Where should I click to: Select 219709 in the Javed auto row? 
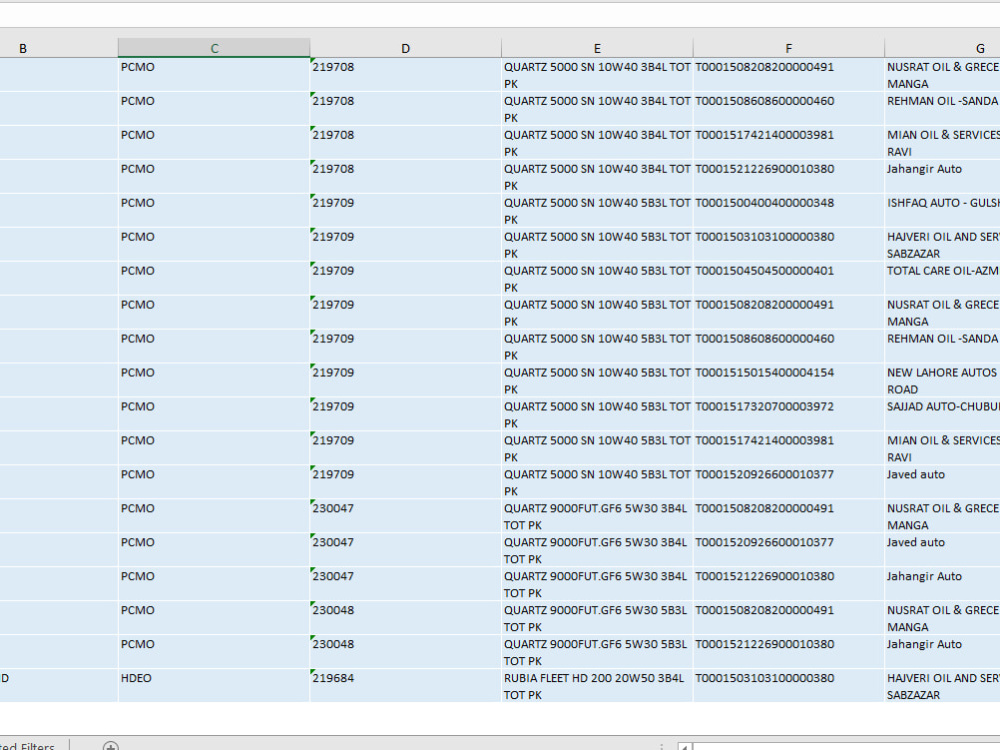pos(406,483)
